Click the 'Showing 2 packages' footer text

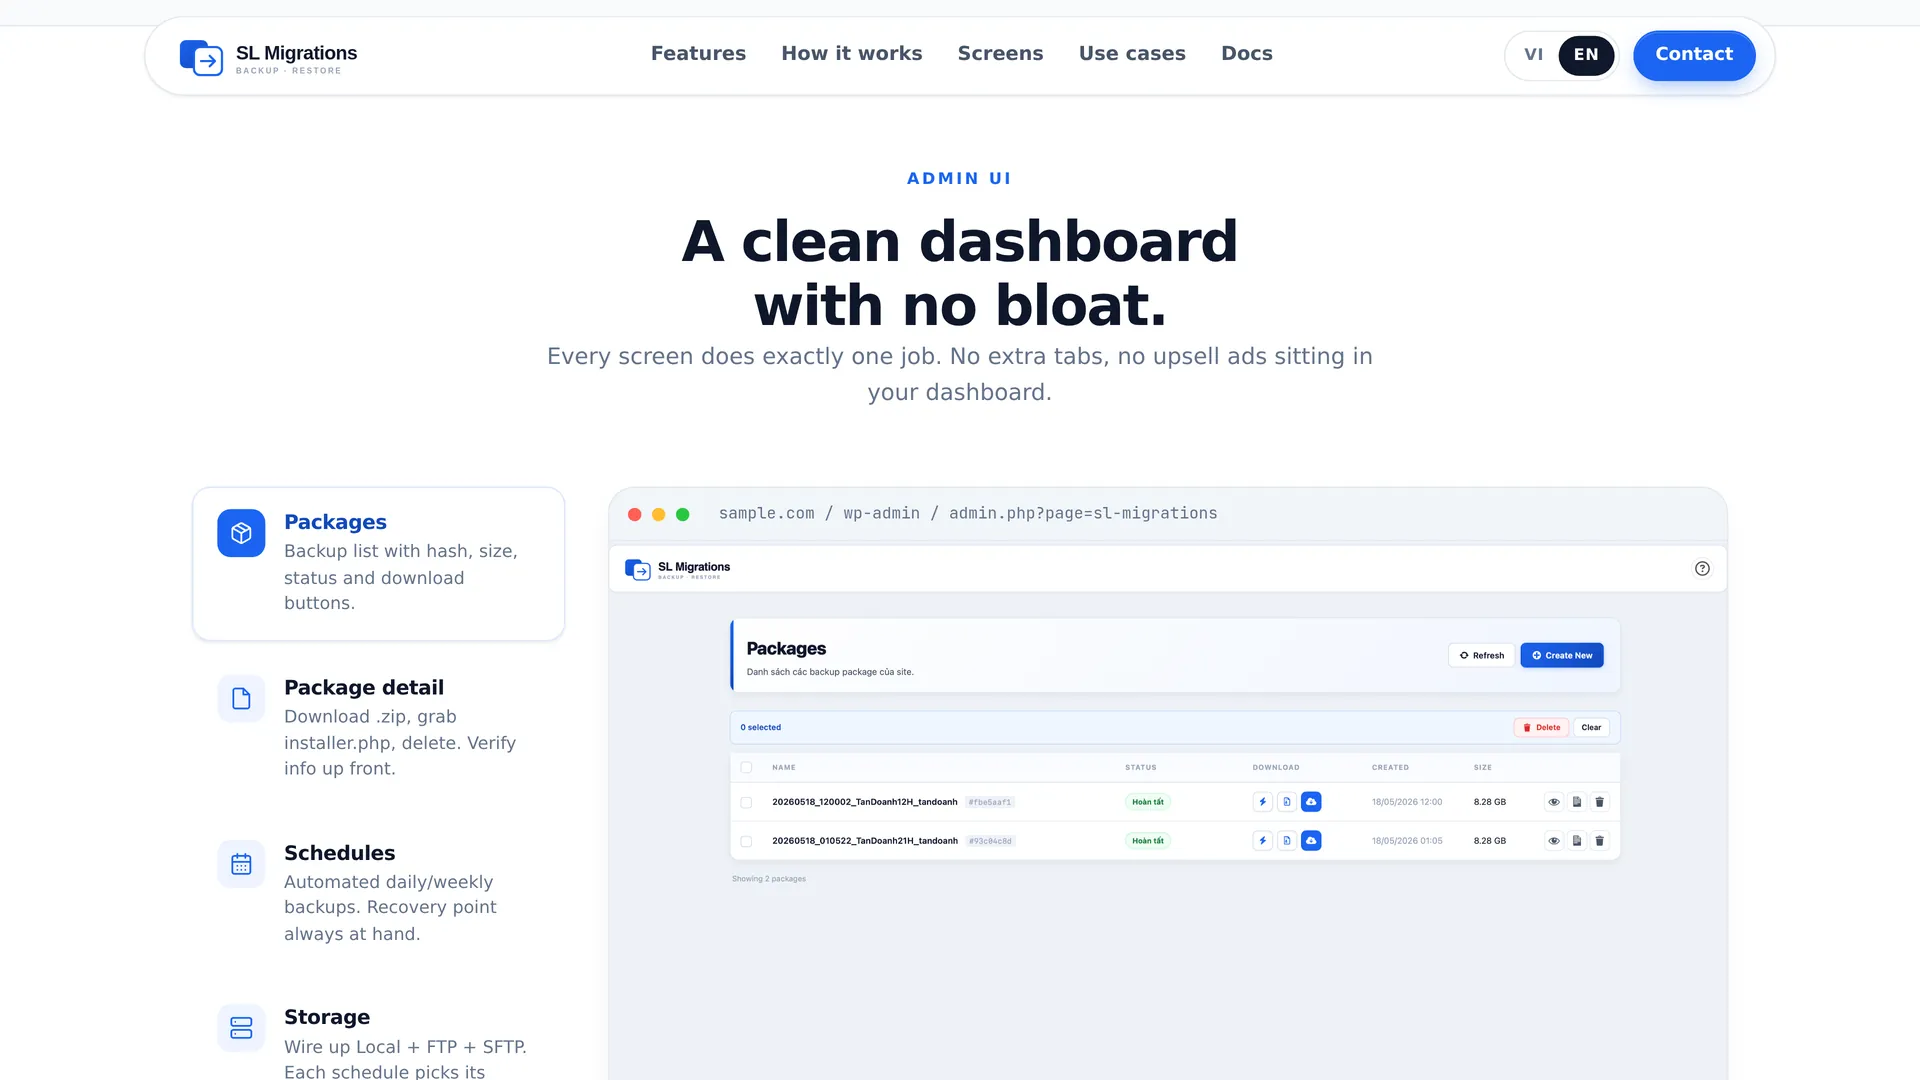pos(769,879)
